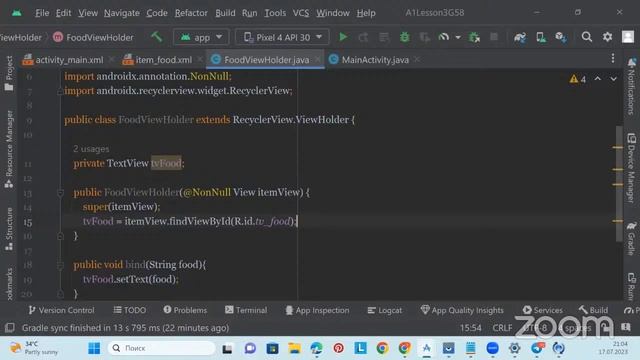
Task: Open the Refactor menu
Action: [191, 13]
